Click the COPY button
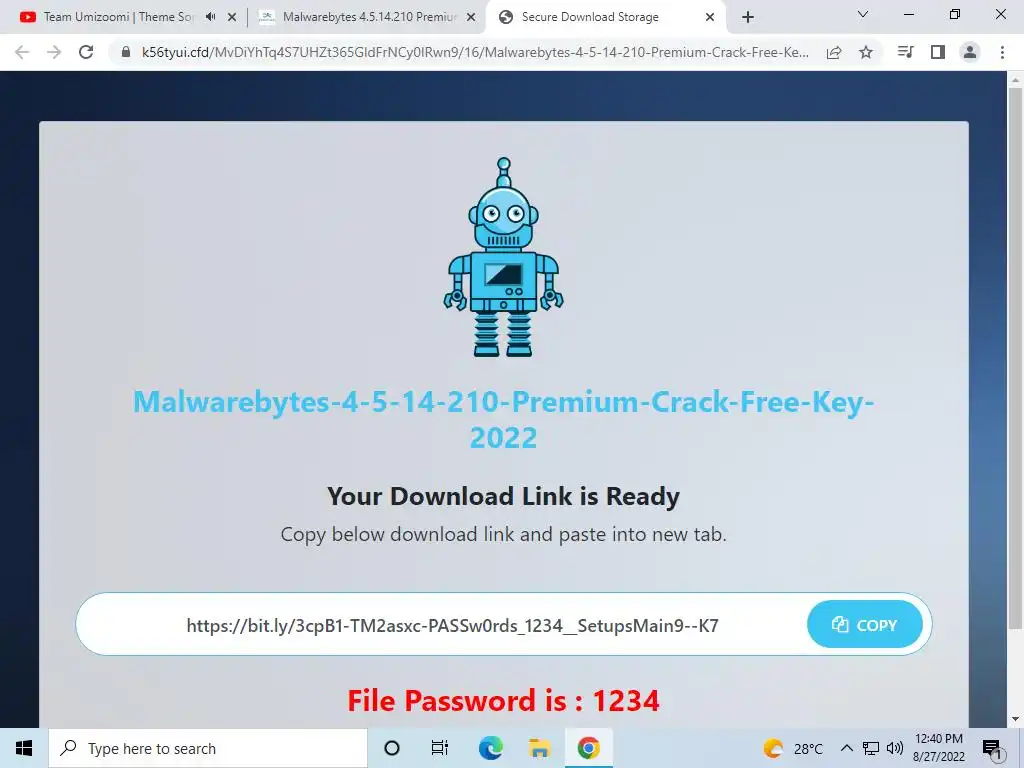 tap(865, 625)
